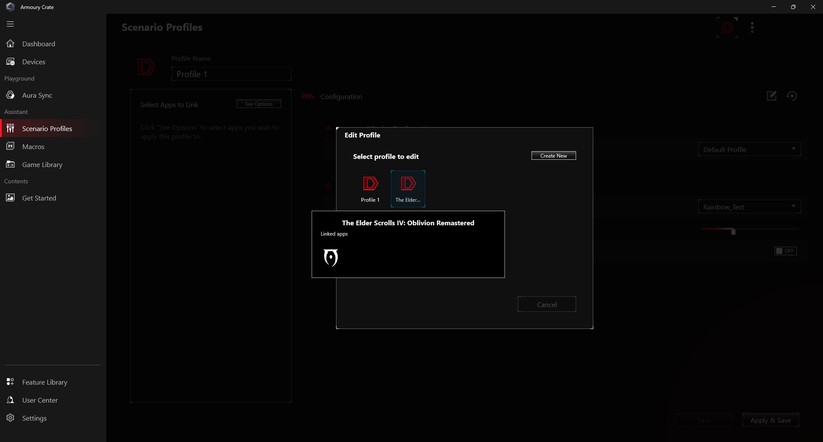
Task: Select the Profile 1 icon in dialog
Action: (370, 184)
